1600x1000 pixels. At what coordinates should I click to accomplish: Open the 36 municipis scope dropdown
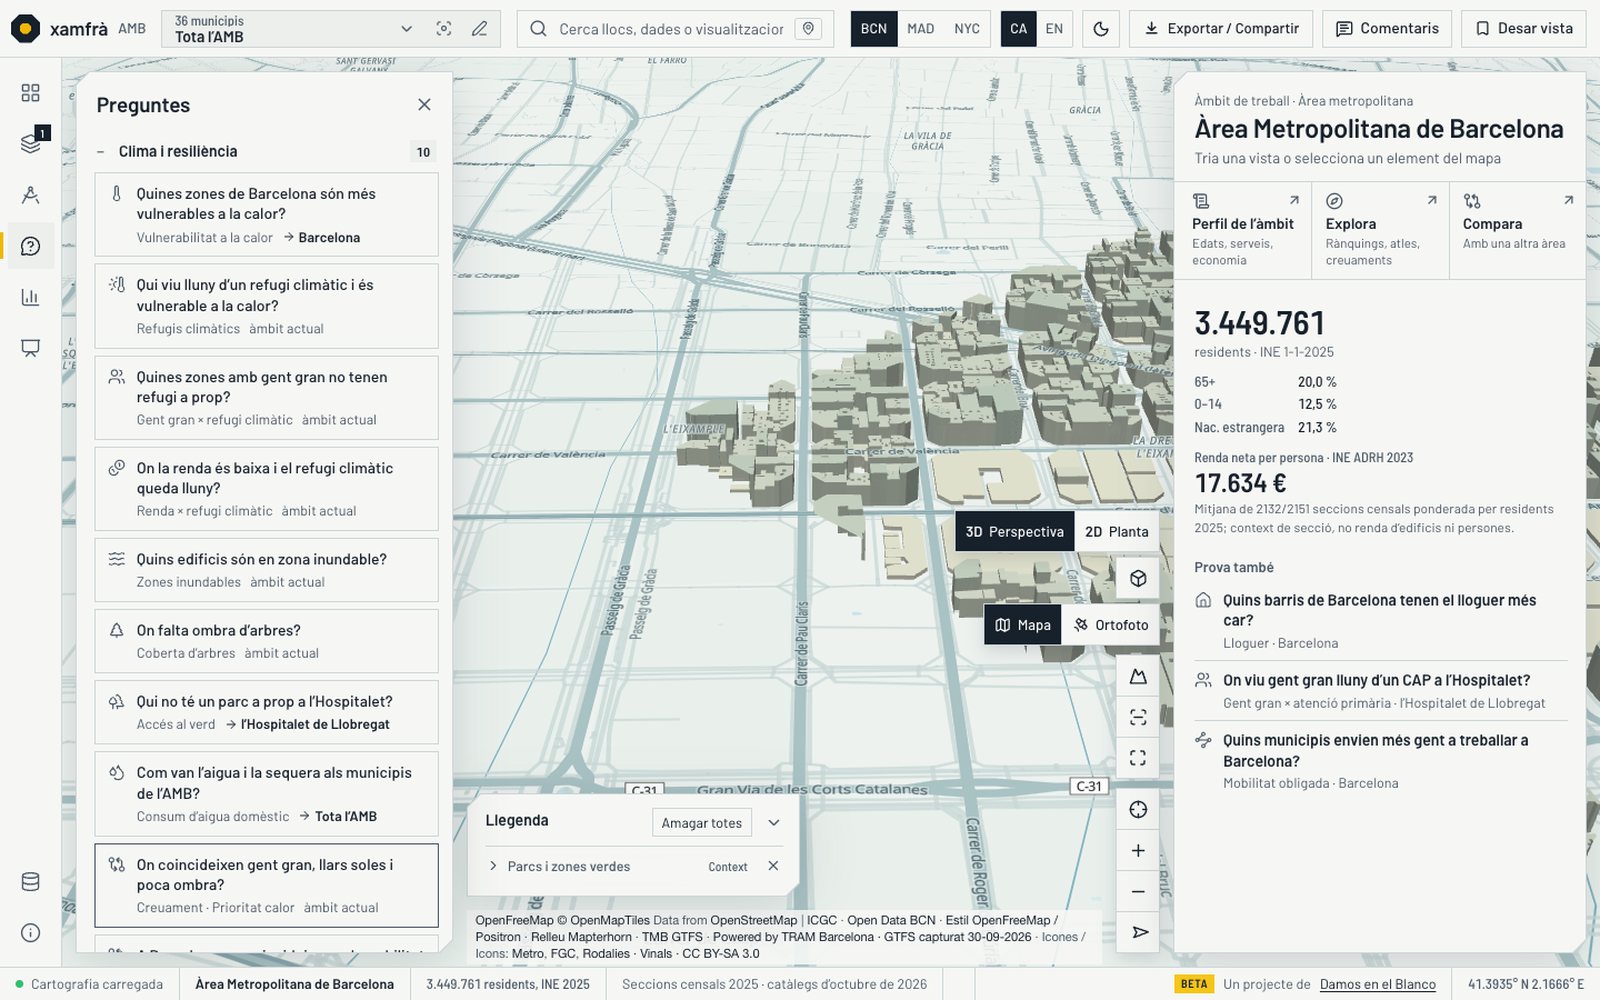(295, 29)
